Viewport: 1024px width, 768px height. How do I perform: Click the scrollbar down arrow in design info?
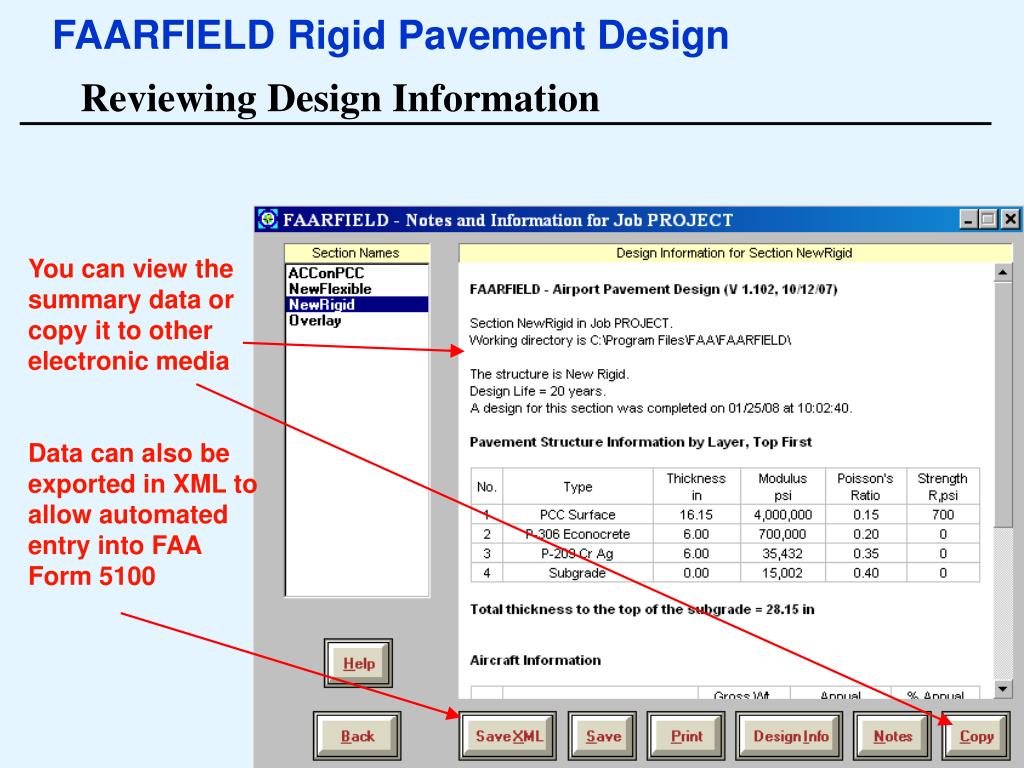1002,688
